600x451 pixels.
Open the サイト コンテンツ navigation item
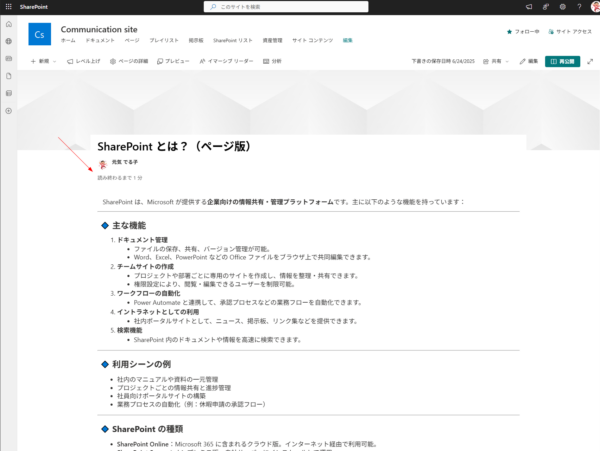click(x=313, y=41)
